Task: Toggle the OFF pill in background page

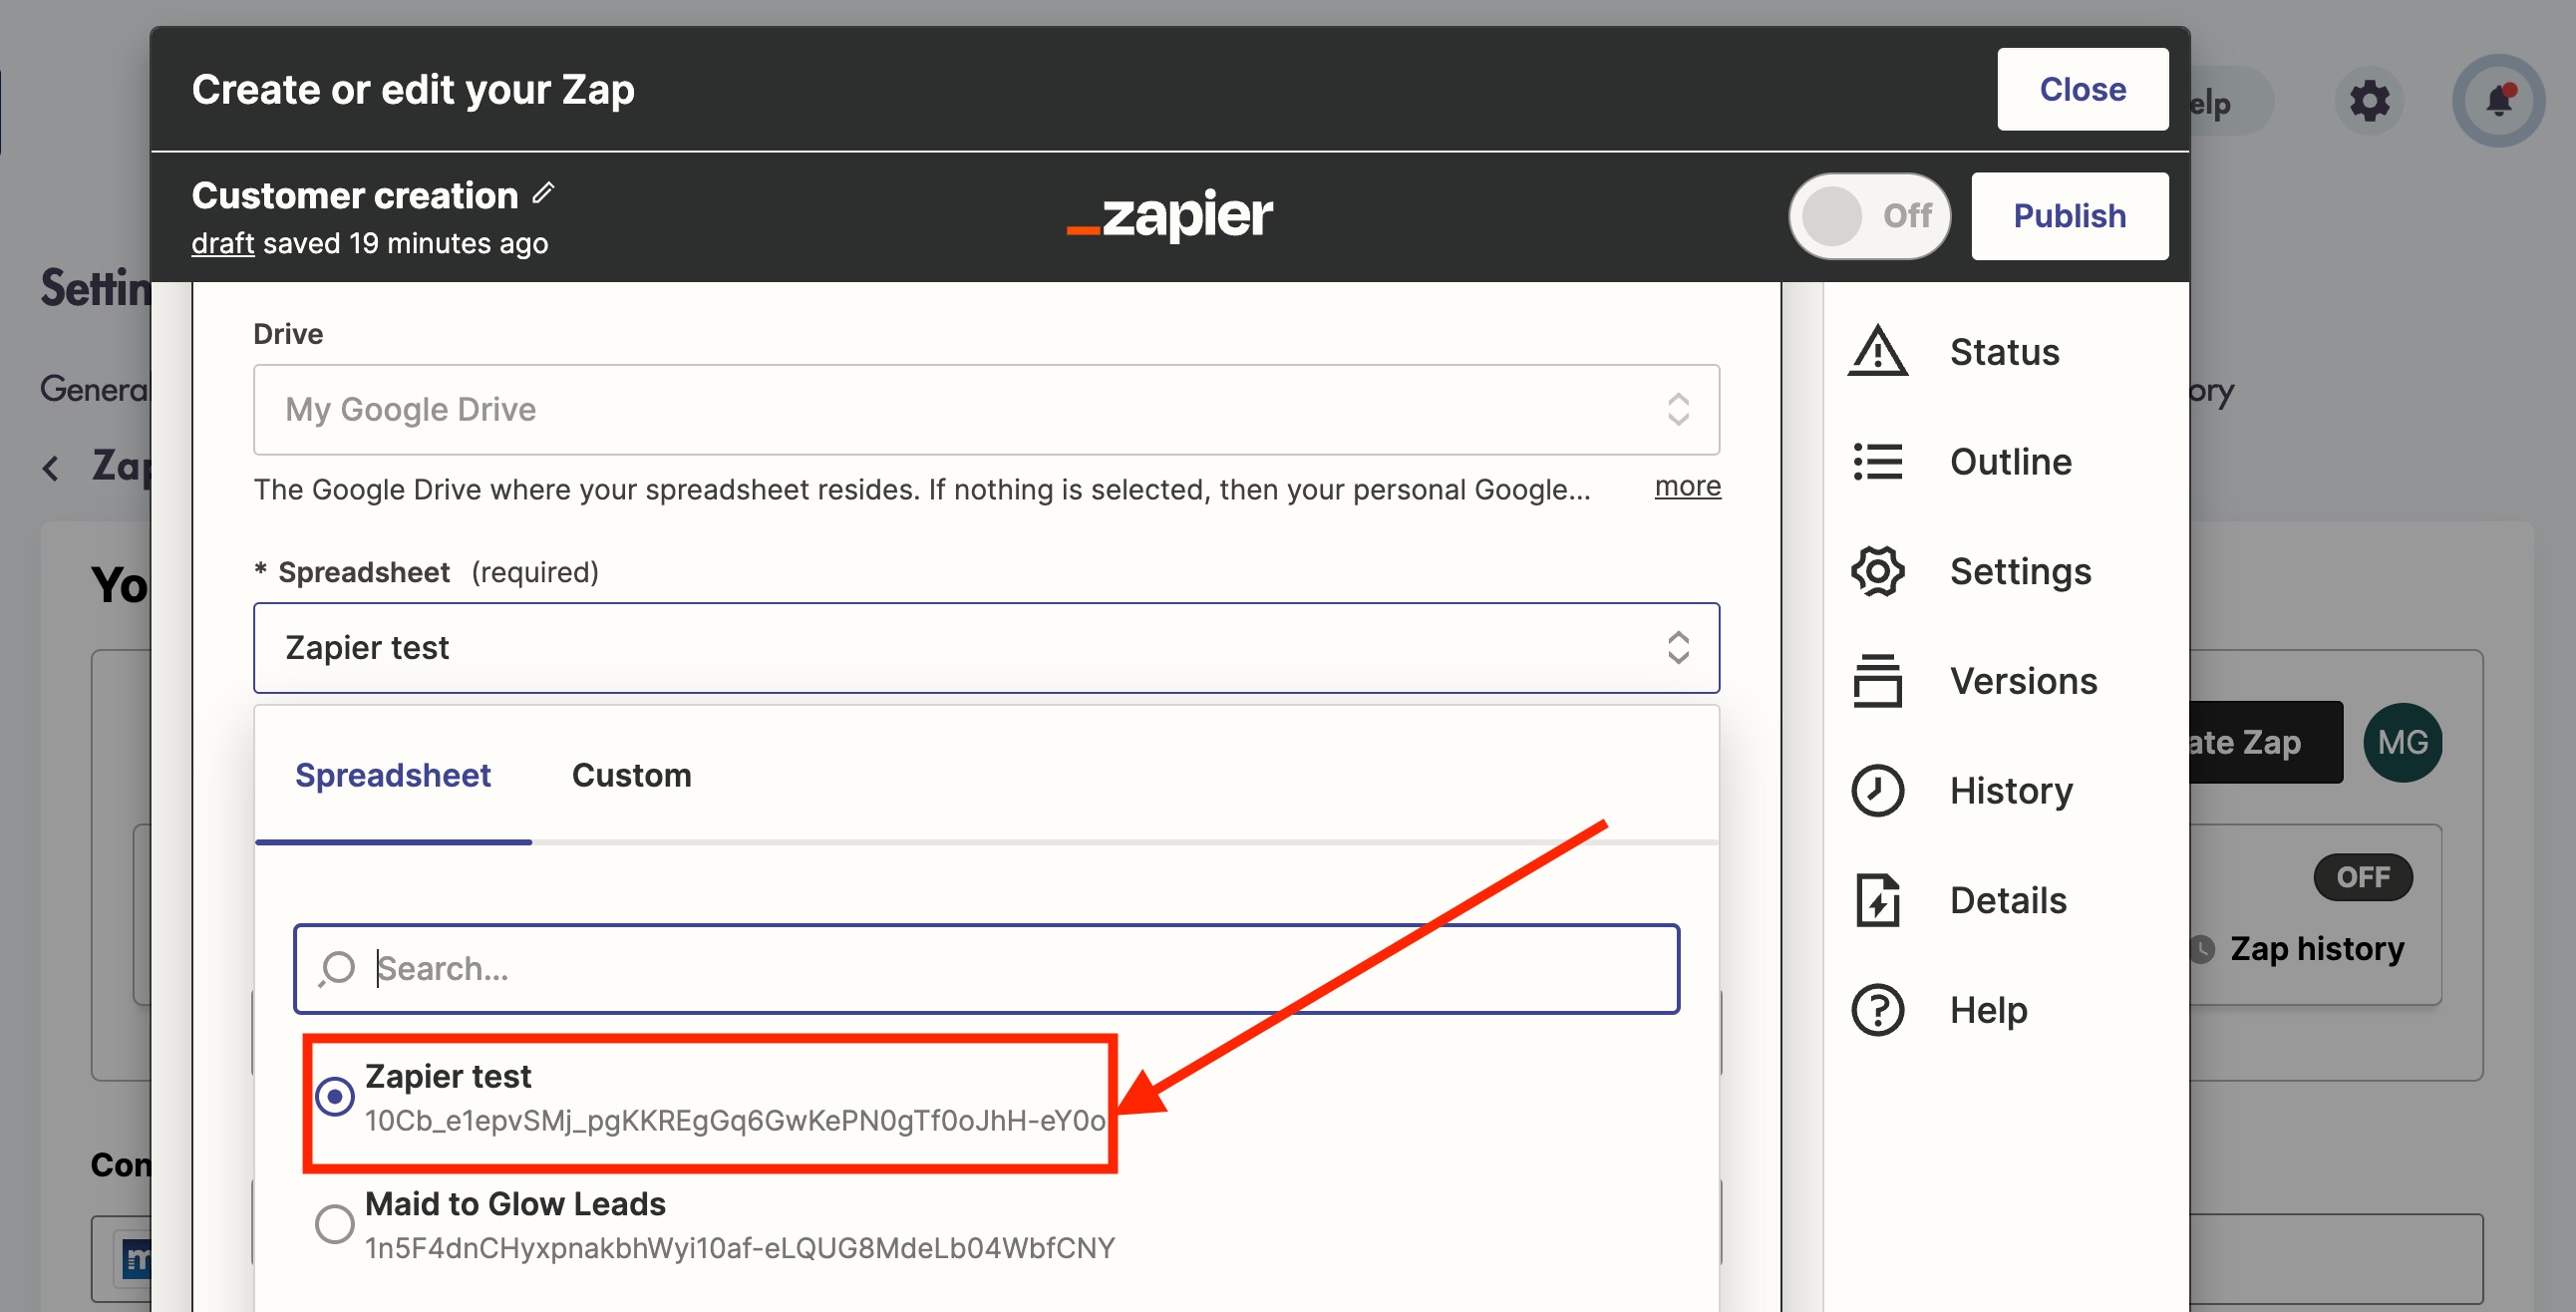Action: 2362,877
